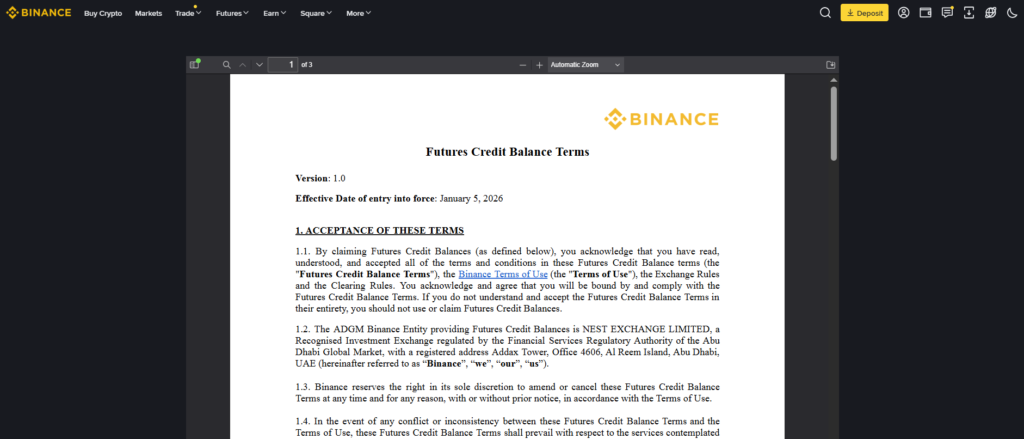This screenshot has width=1024, height=439.
Task: Click the '1. ACCEPTANCE OF THESE TERMS' heading
Action: 379,231
